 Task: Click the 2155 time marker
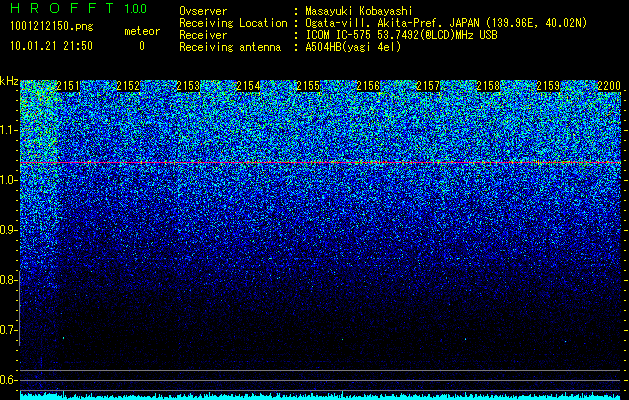tap(308, 86)
